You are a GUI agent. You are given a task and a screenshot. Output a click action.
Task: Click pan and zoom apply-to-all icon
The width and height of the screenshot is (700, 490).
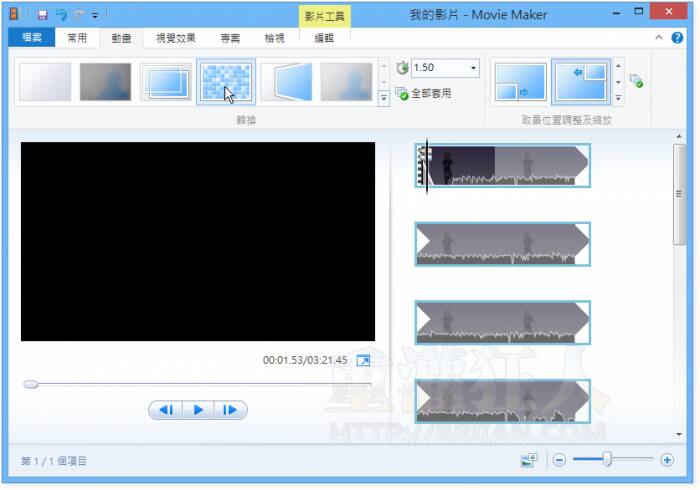coord(636,81)
